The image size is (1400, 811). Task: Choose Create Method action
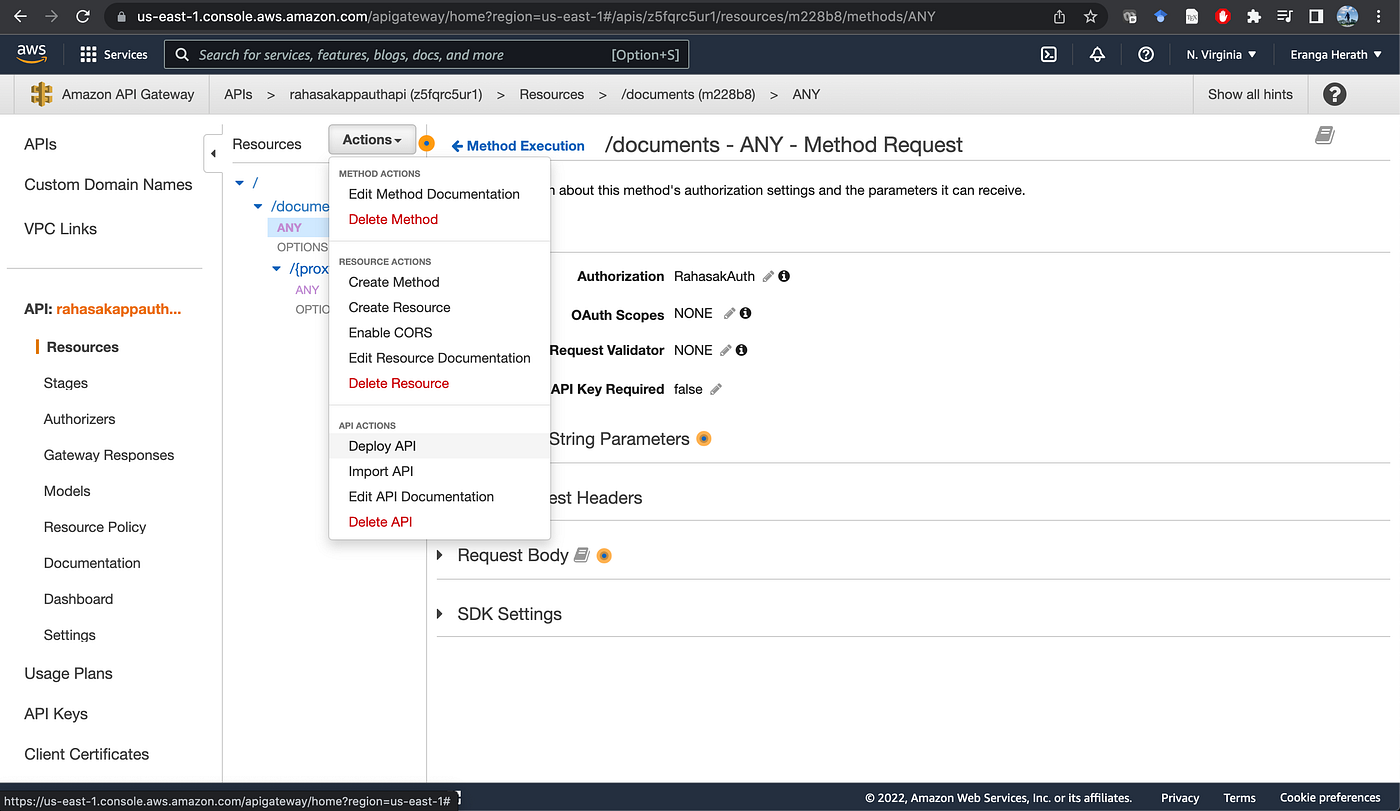point(394,282)
